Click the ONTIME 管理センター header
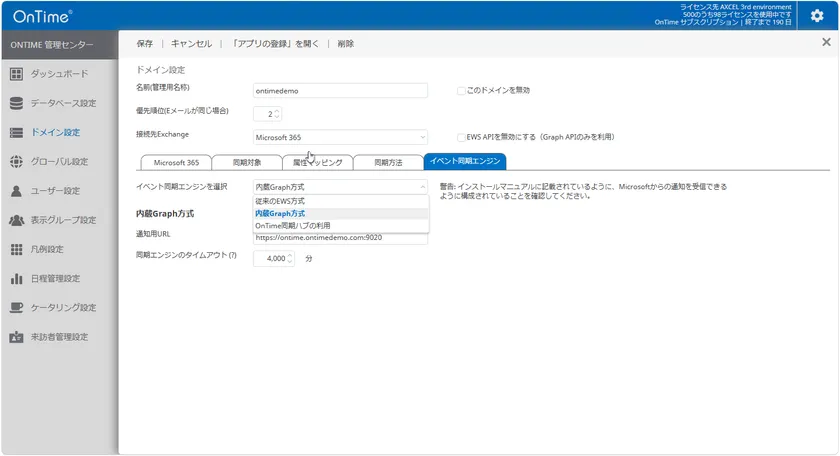Image resolution: width=840 pixels, height=456 pixels. click(52, 45)
